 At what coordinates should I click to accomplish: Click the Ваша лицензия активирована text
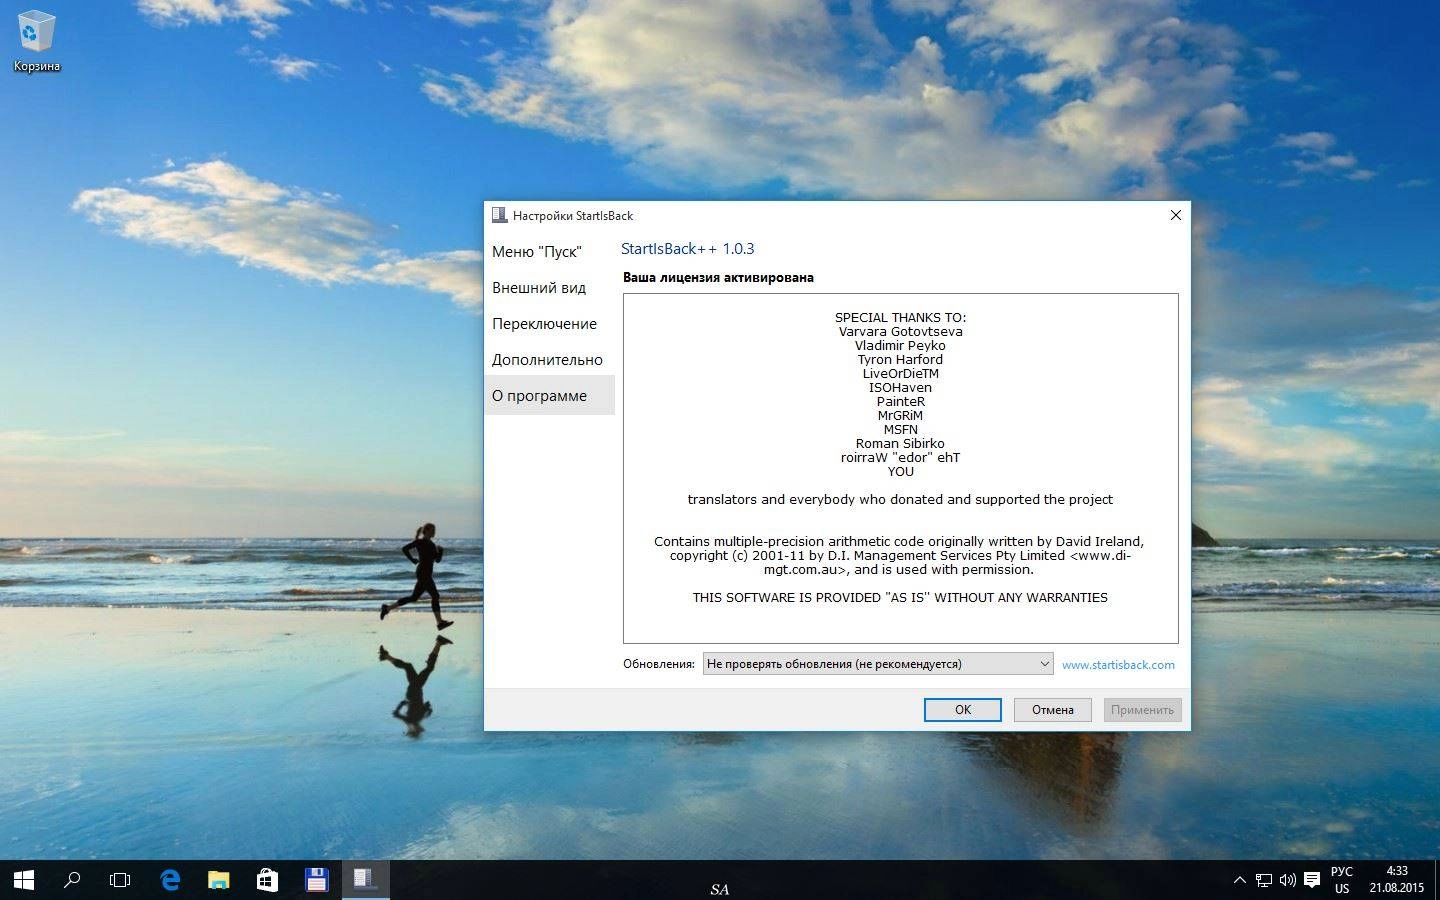[x=718, y=278]
